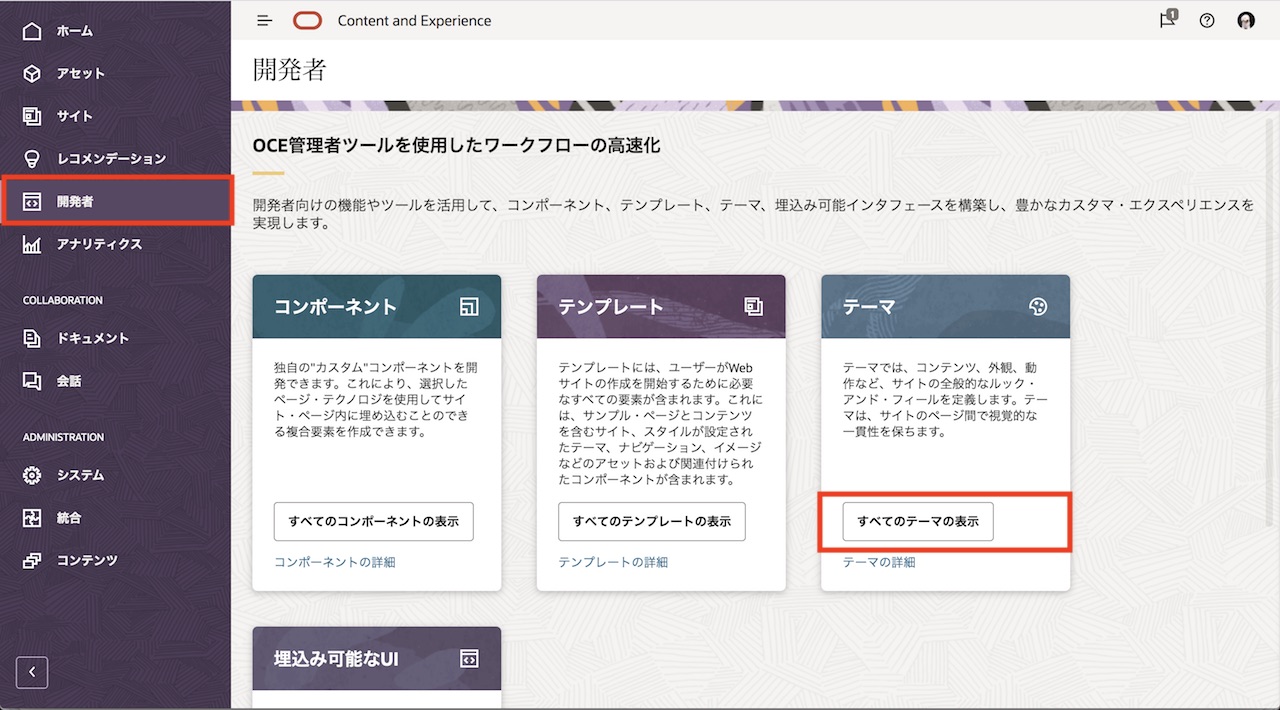Open Analytics via chart icon
This screenshot has width=1280, height=710.
(32, 244)
